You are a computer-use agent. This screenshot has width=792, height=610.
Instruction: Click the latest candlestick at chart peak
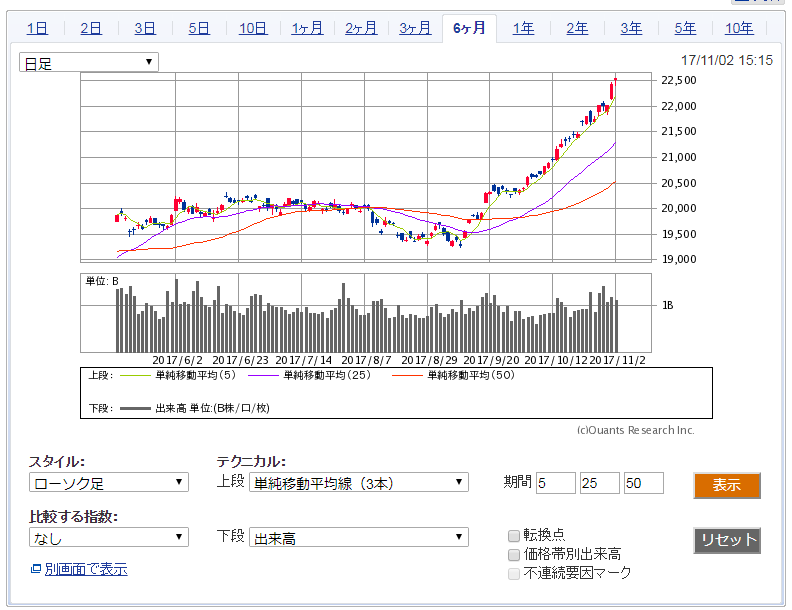[614, 89]
